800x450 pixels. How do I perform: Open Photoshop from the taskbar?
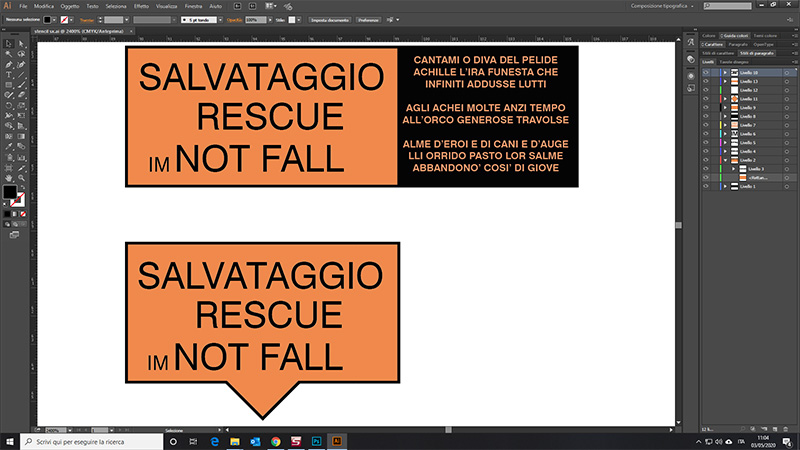click(x=315, y=441)
